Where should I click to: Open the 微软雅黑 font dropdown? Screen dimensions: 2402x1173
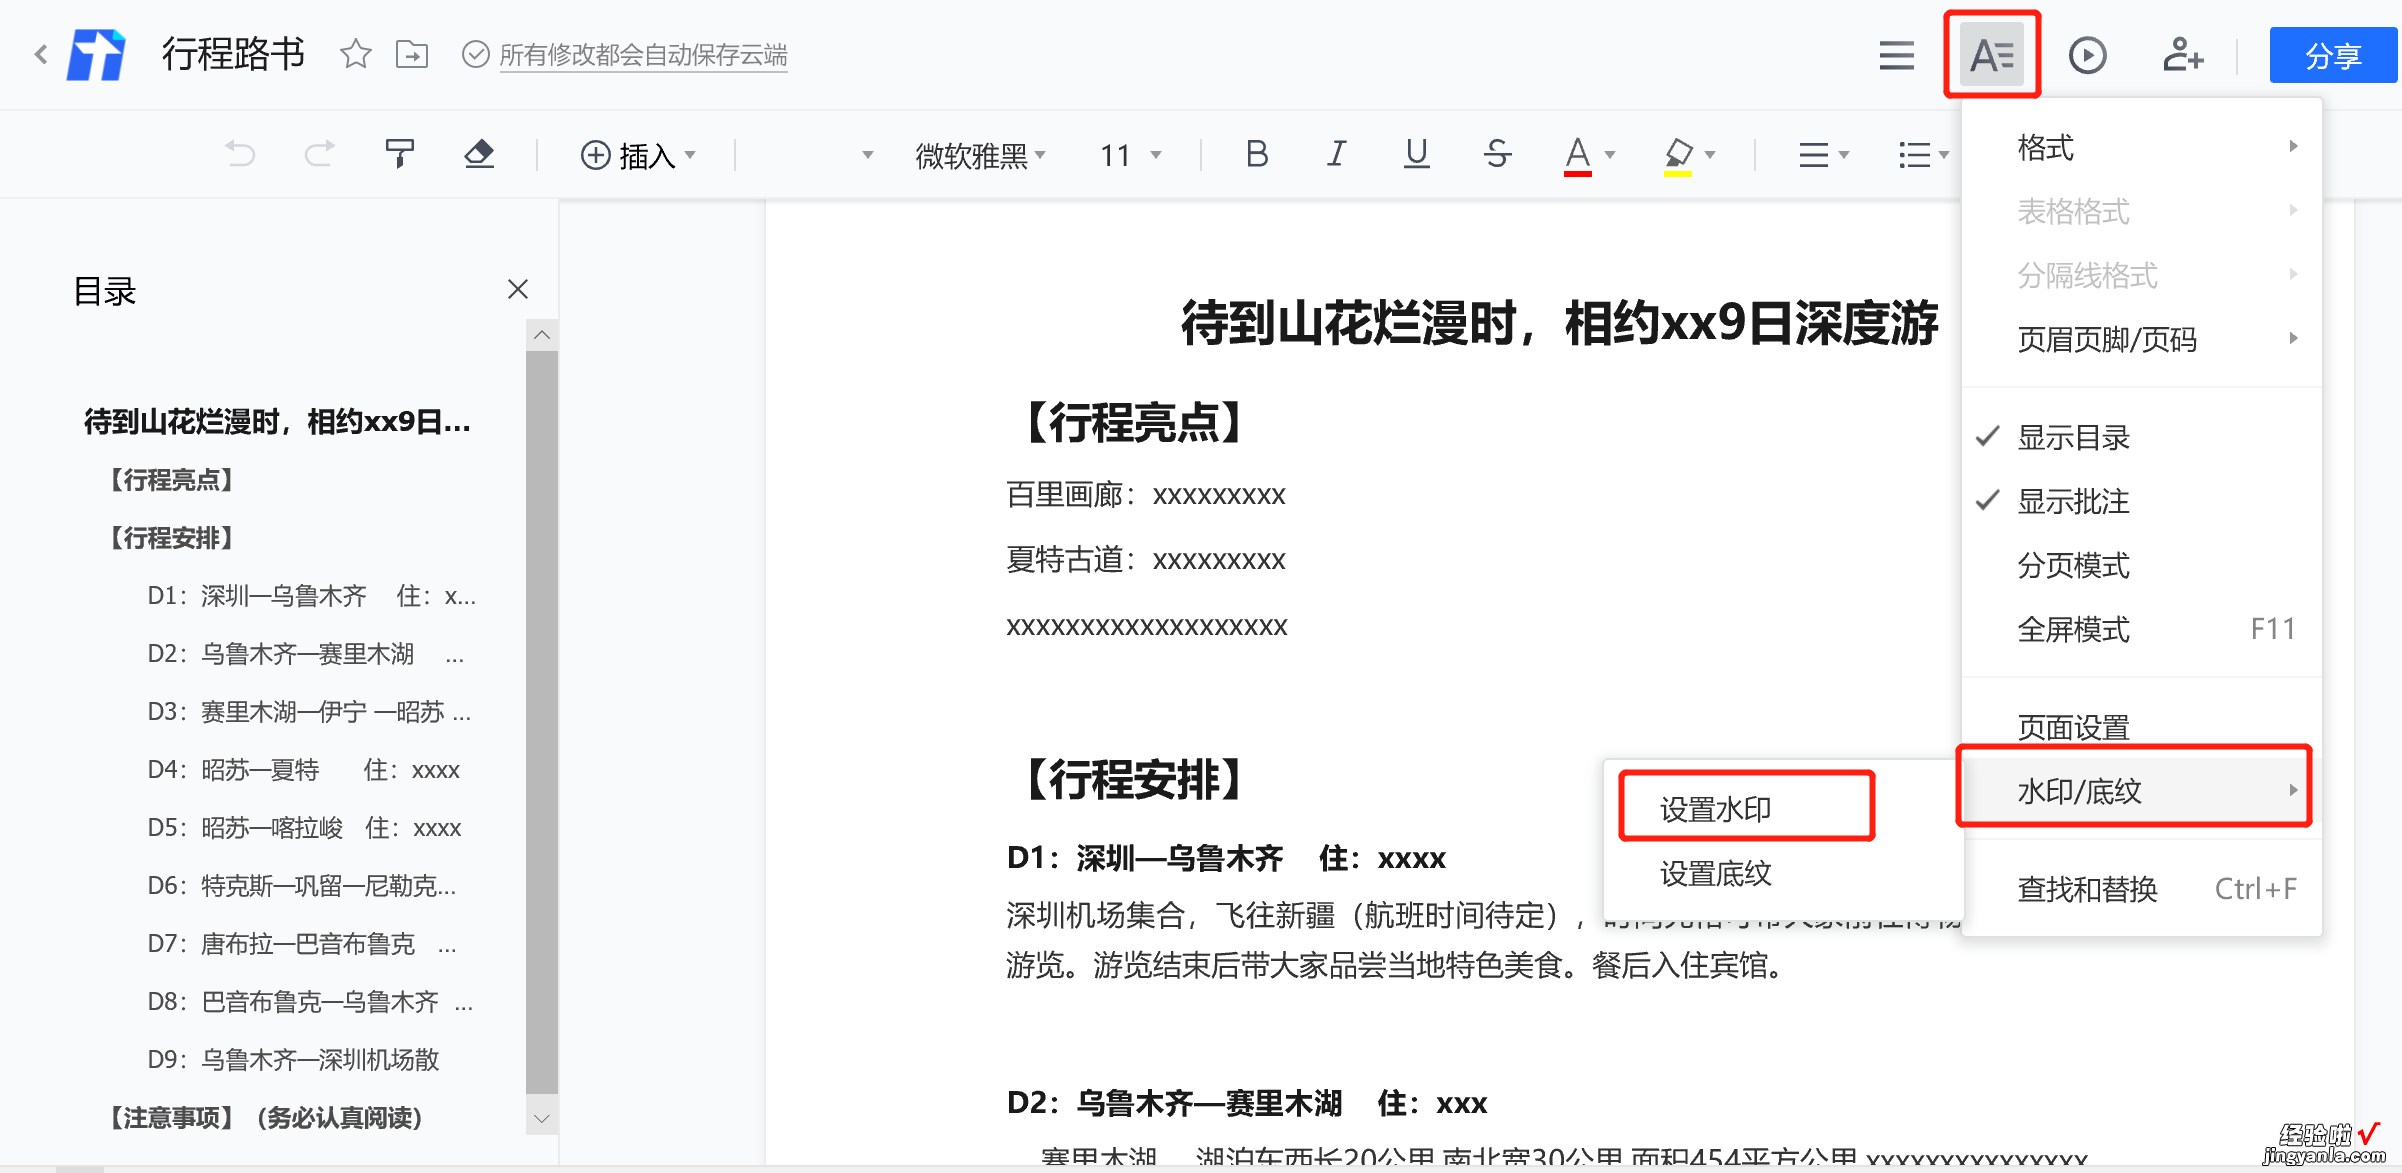980,155
